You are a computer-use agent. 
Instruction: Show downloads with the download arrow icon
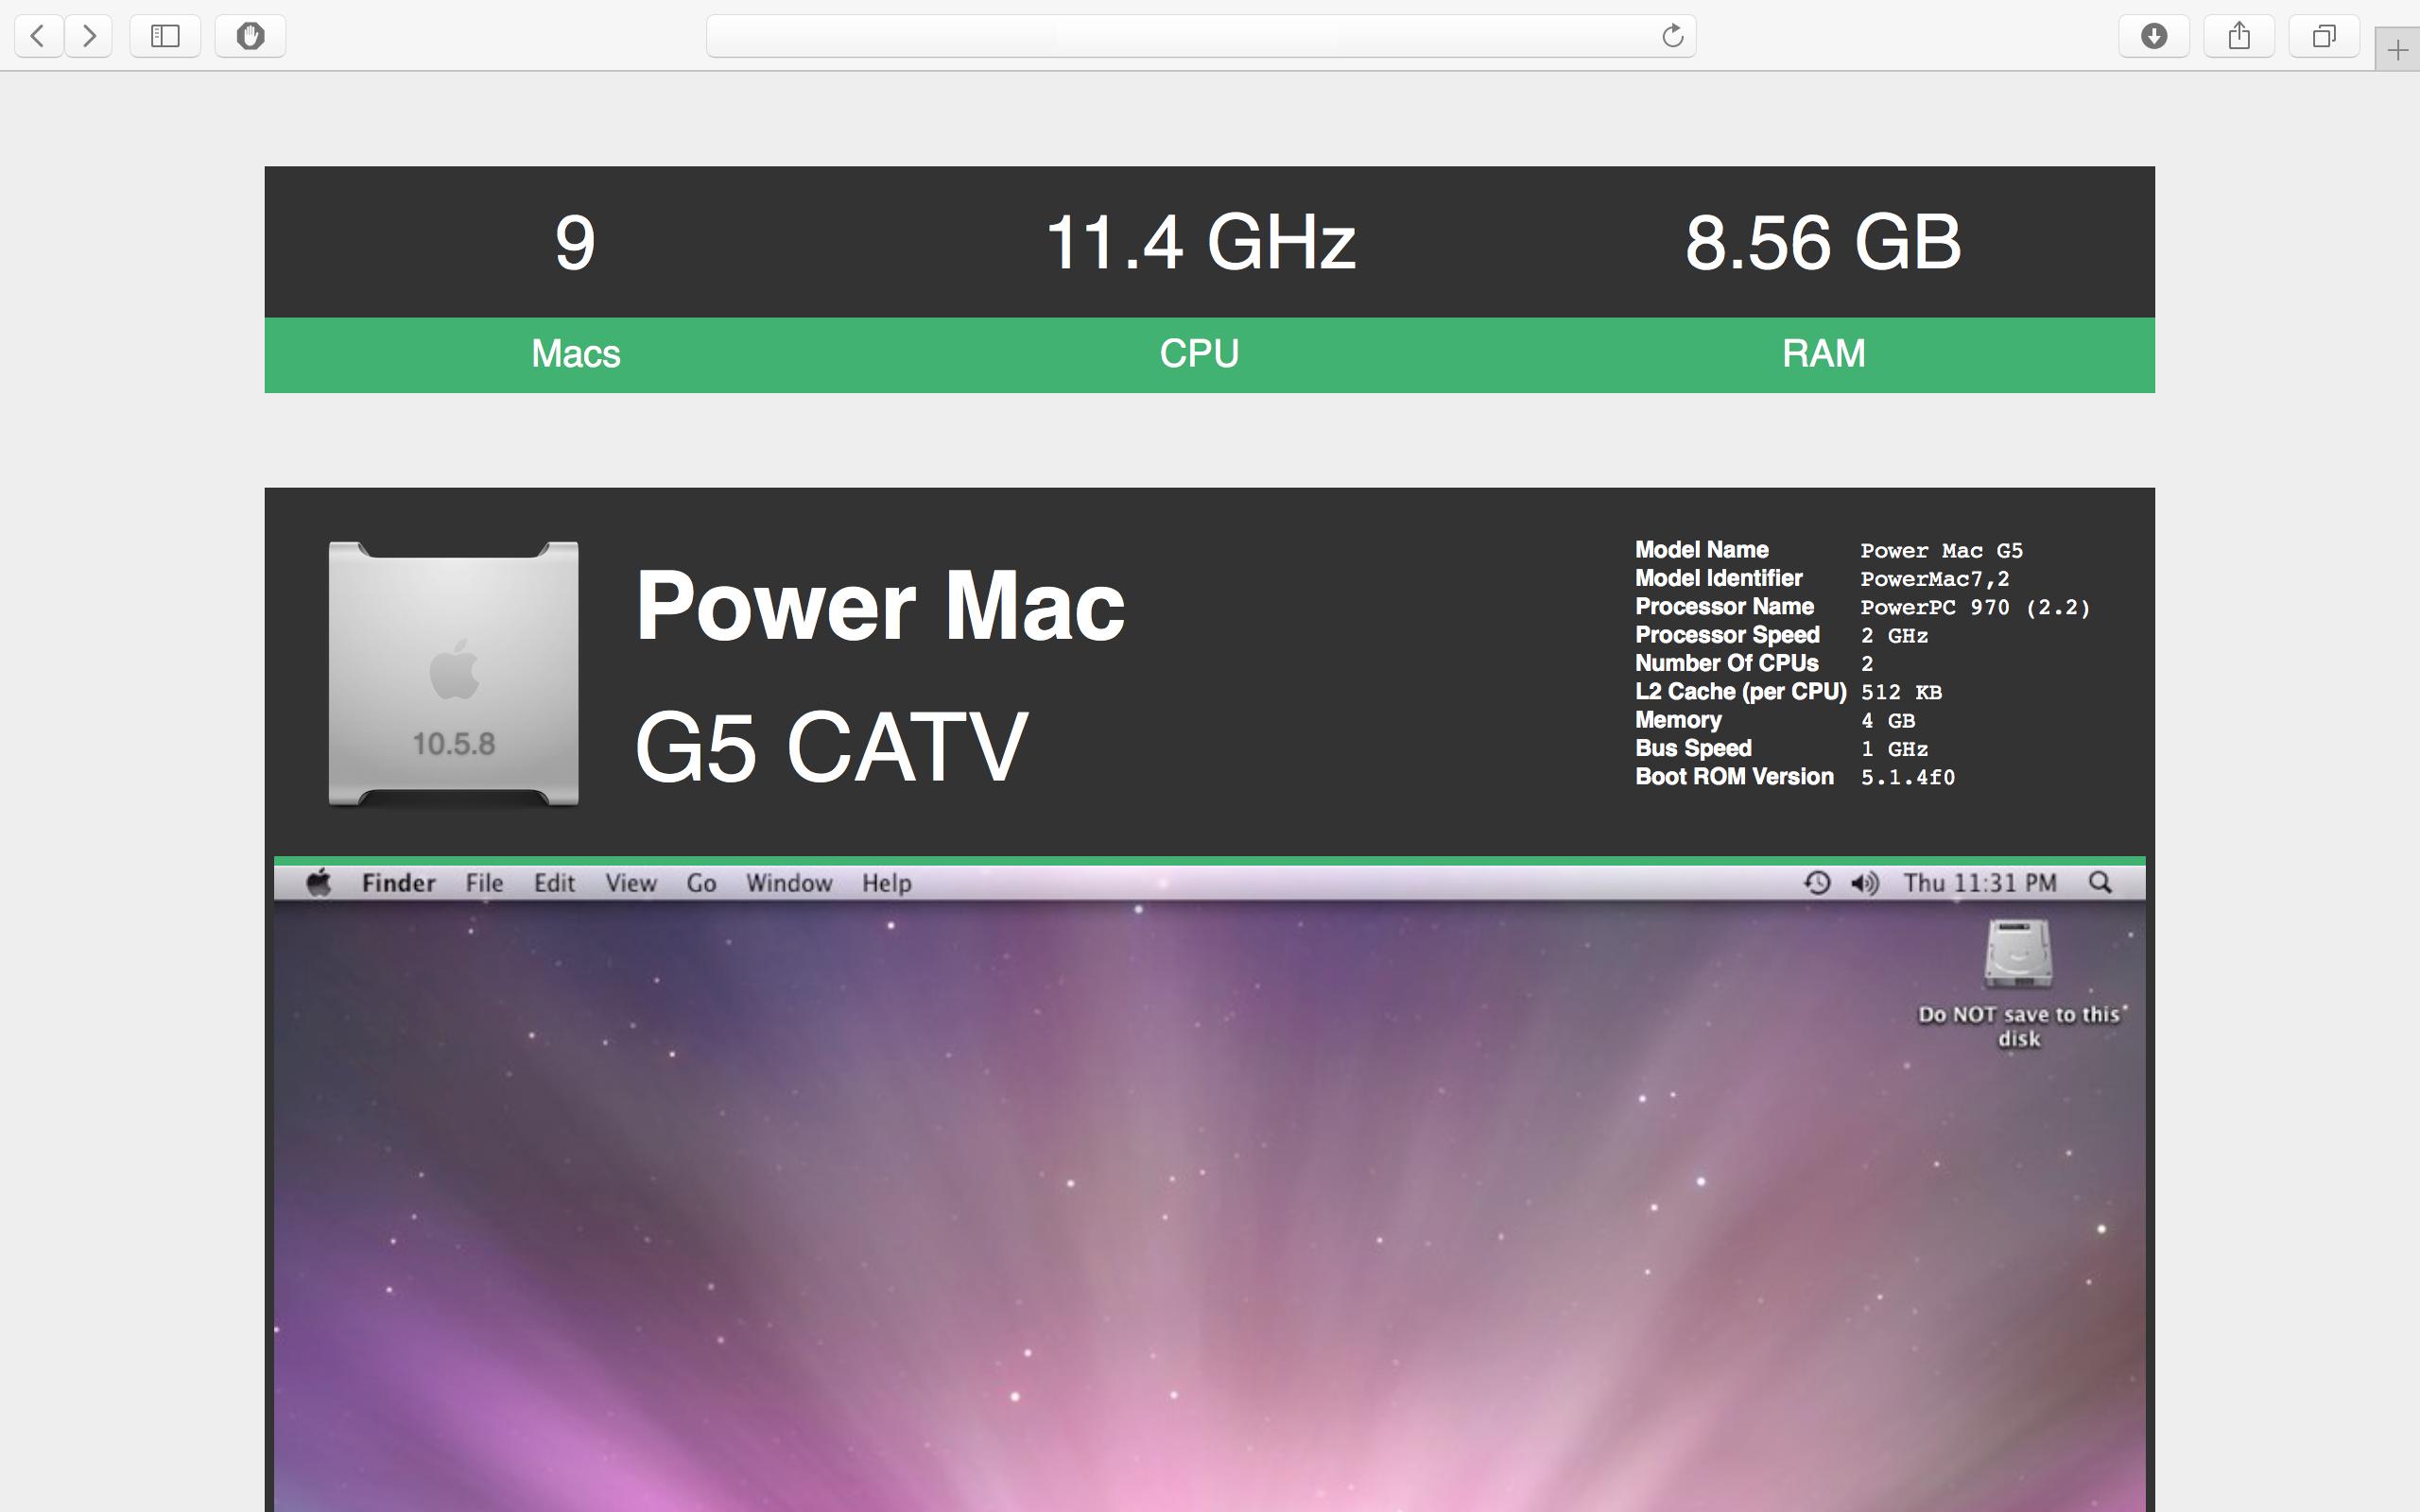pyautogui.click(x=2154, y=36)
